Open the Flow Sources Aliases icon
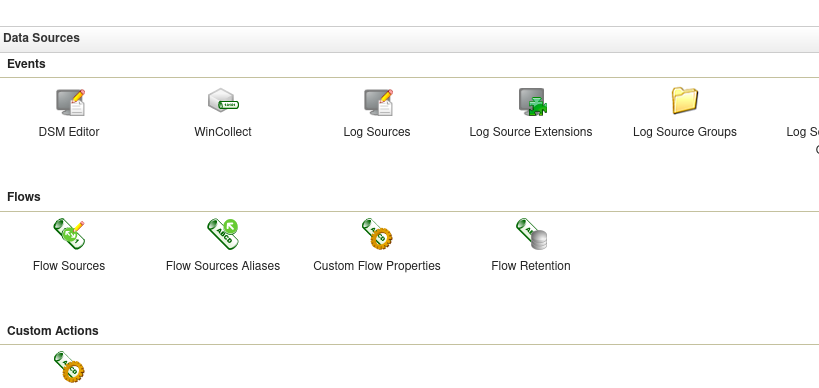 (223, 233)
